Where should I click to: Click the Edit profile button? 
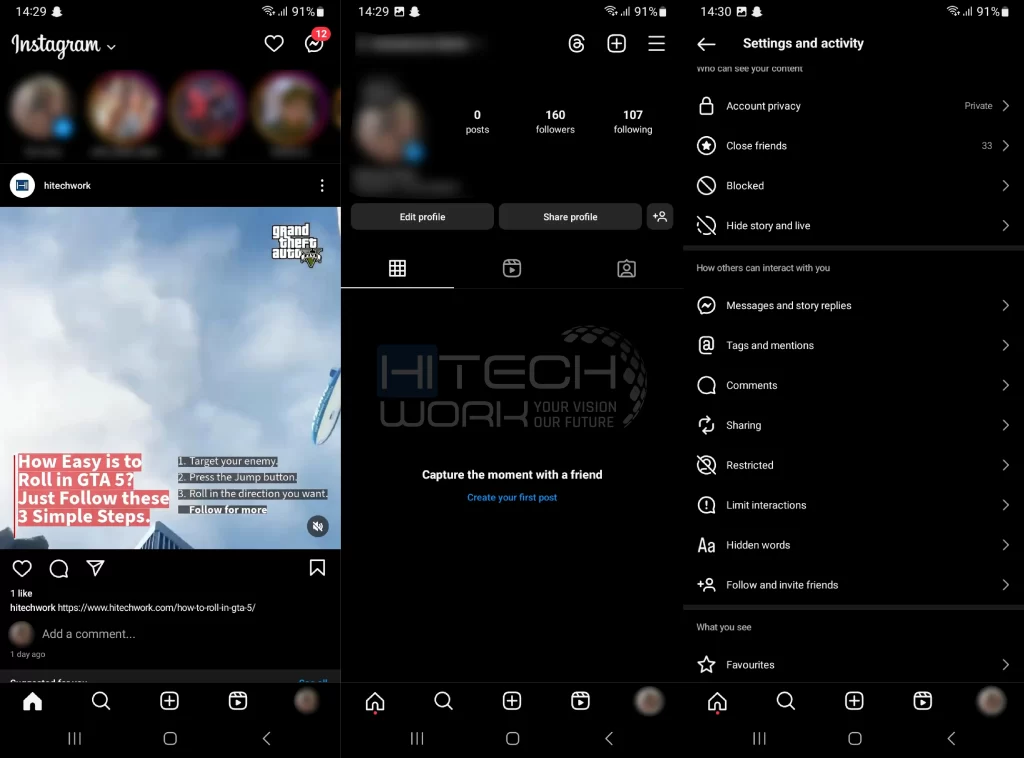click(423, 217)
